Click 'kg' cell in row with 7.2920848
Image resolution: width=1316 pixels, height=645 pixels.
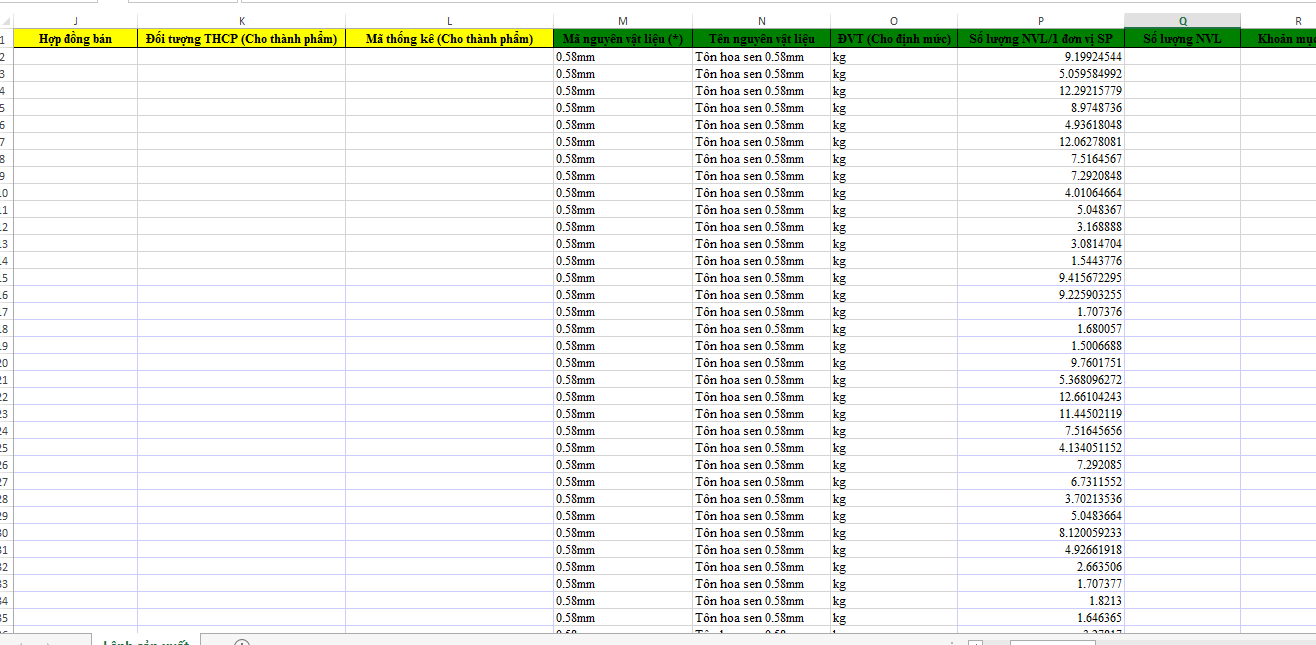click(x=894, y=176)
